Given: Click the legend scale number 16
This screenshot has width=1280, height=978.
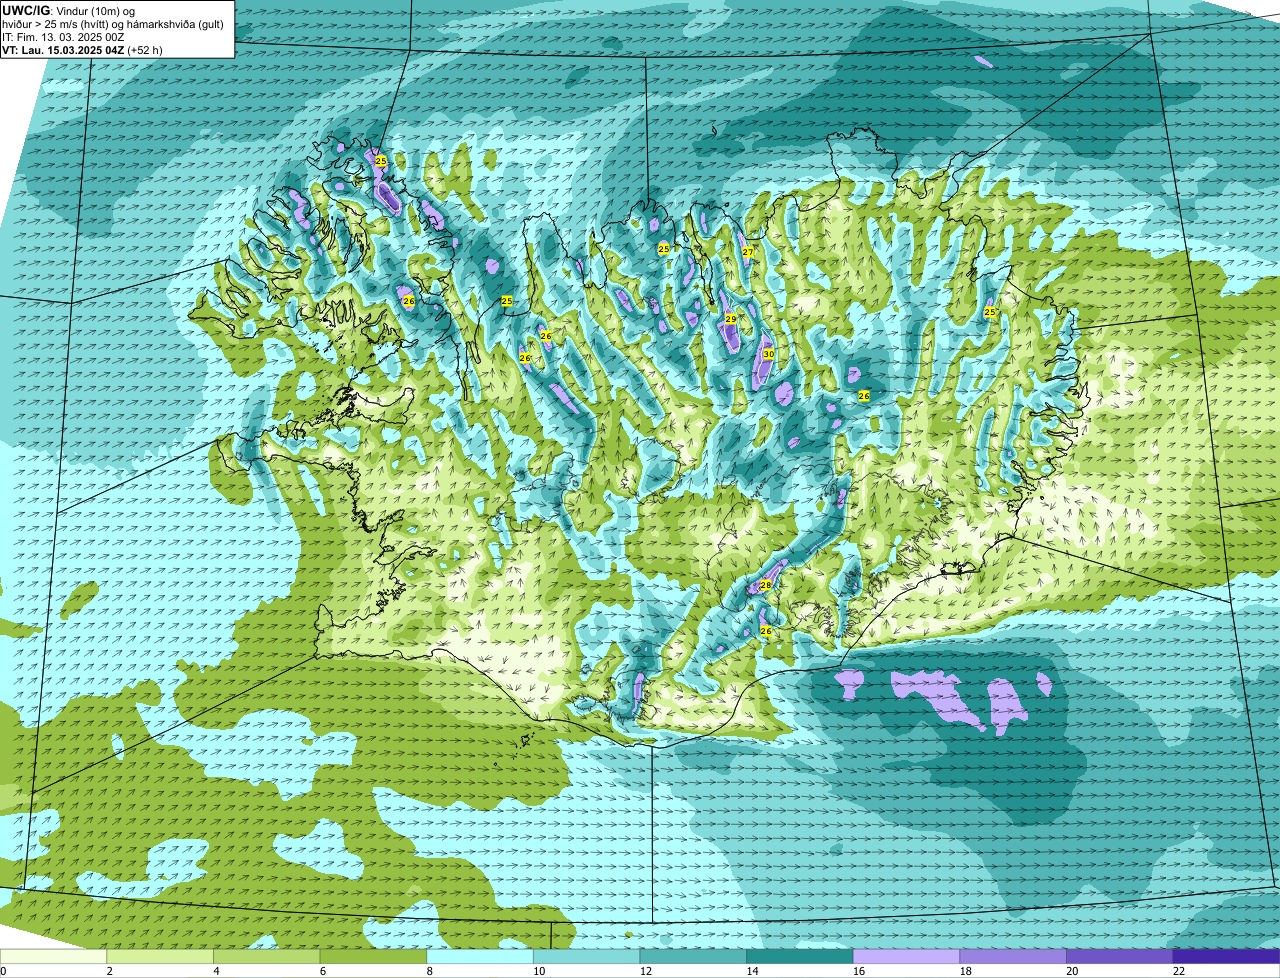Looking at the screenshot, I should (x=858, y=971).
